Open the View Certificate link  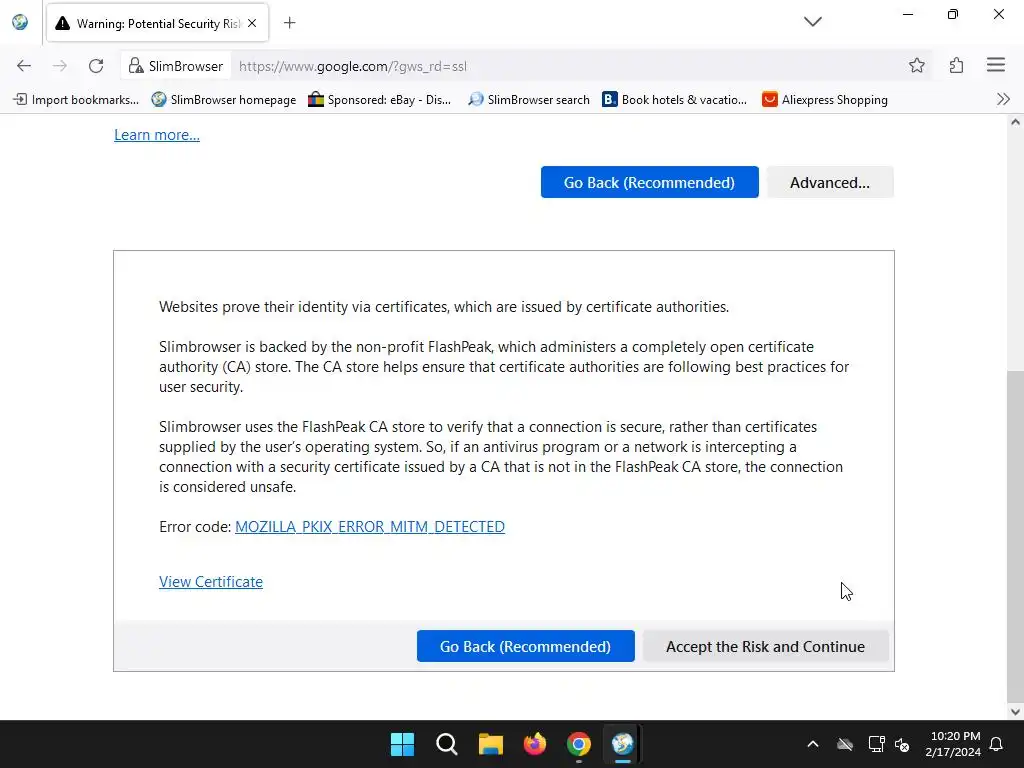(211, 581)
